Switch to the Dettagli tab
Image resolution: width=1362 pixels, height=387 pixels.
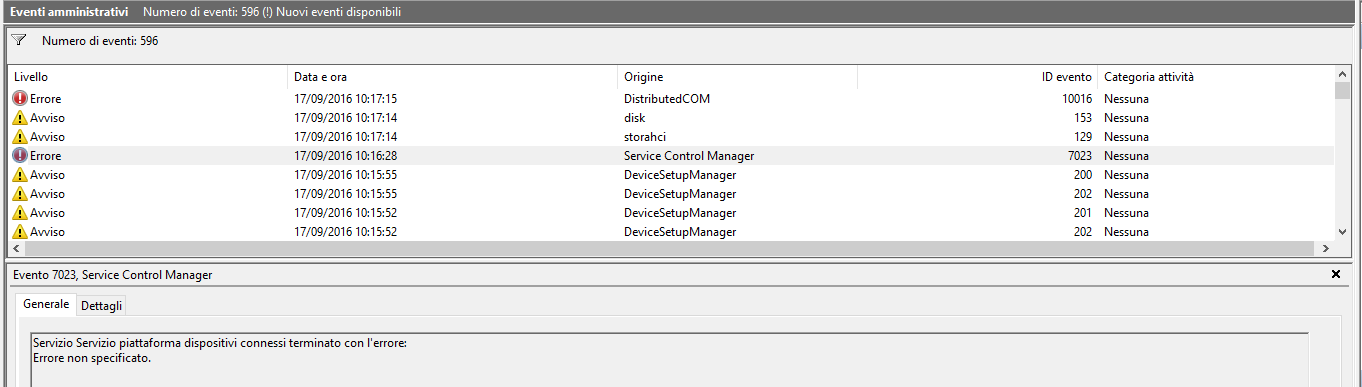tap(101, 305)
